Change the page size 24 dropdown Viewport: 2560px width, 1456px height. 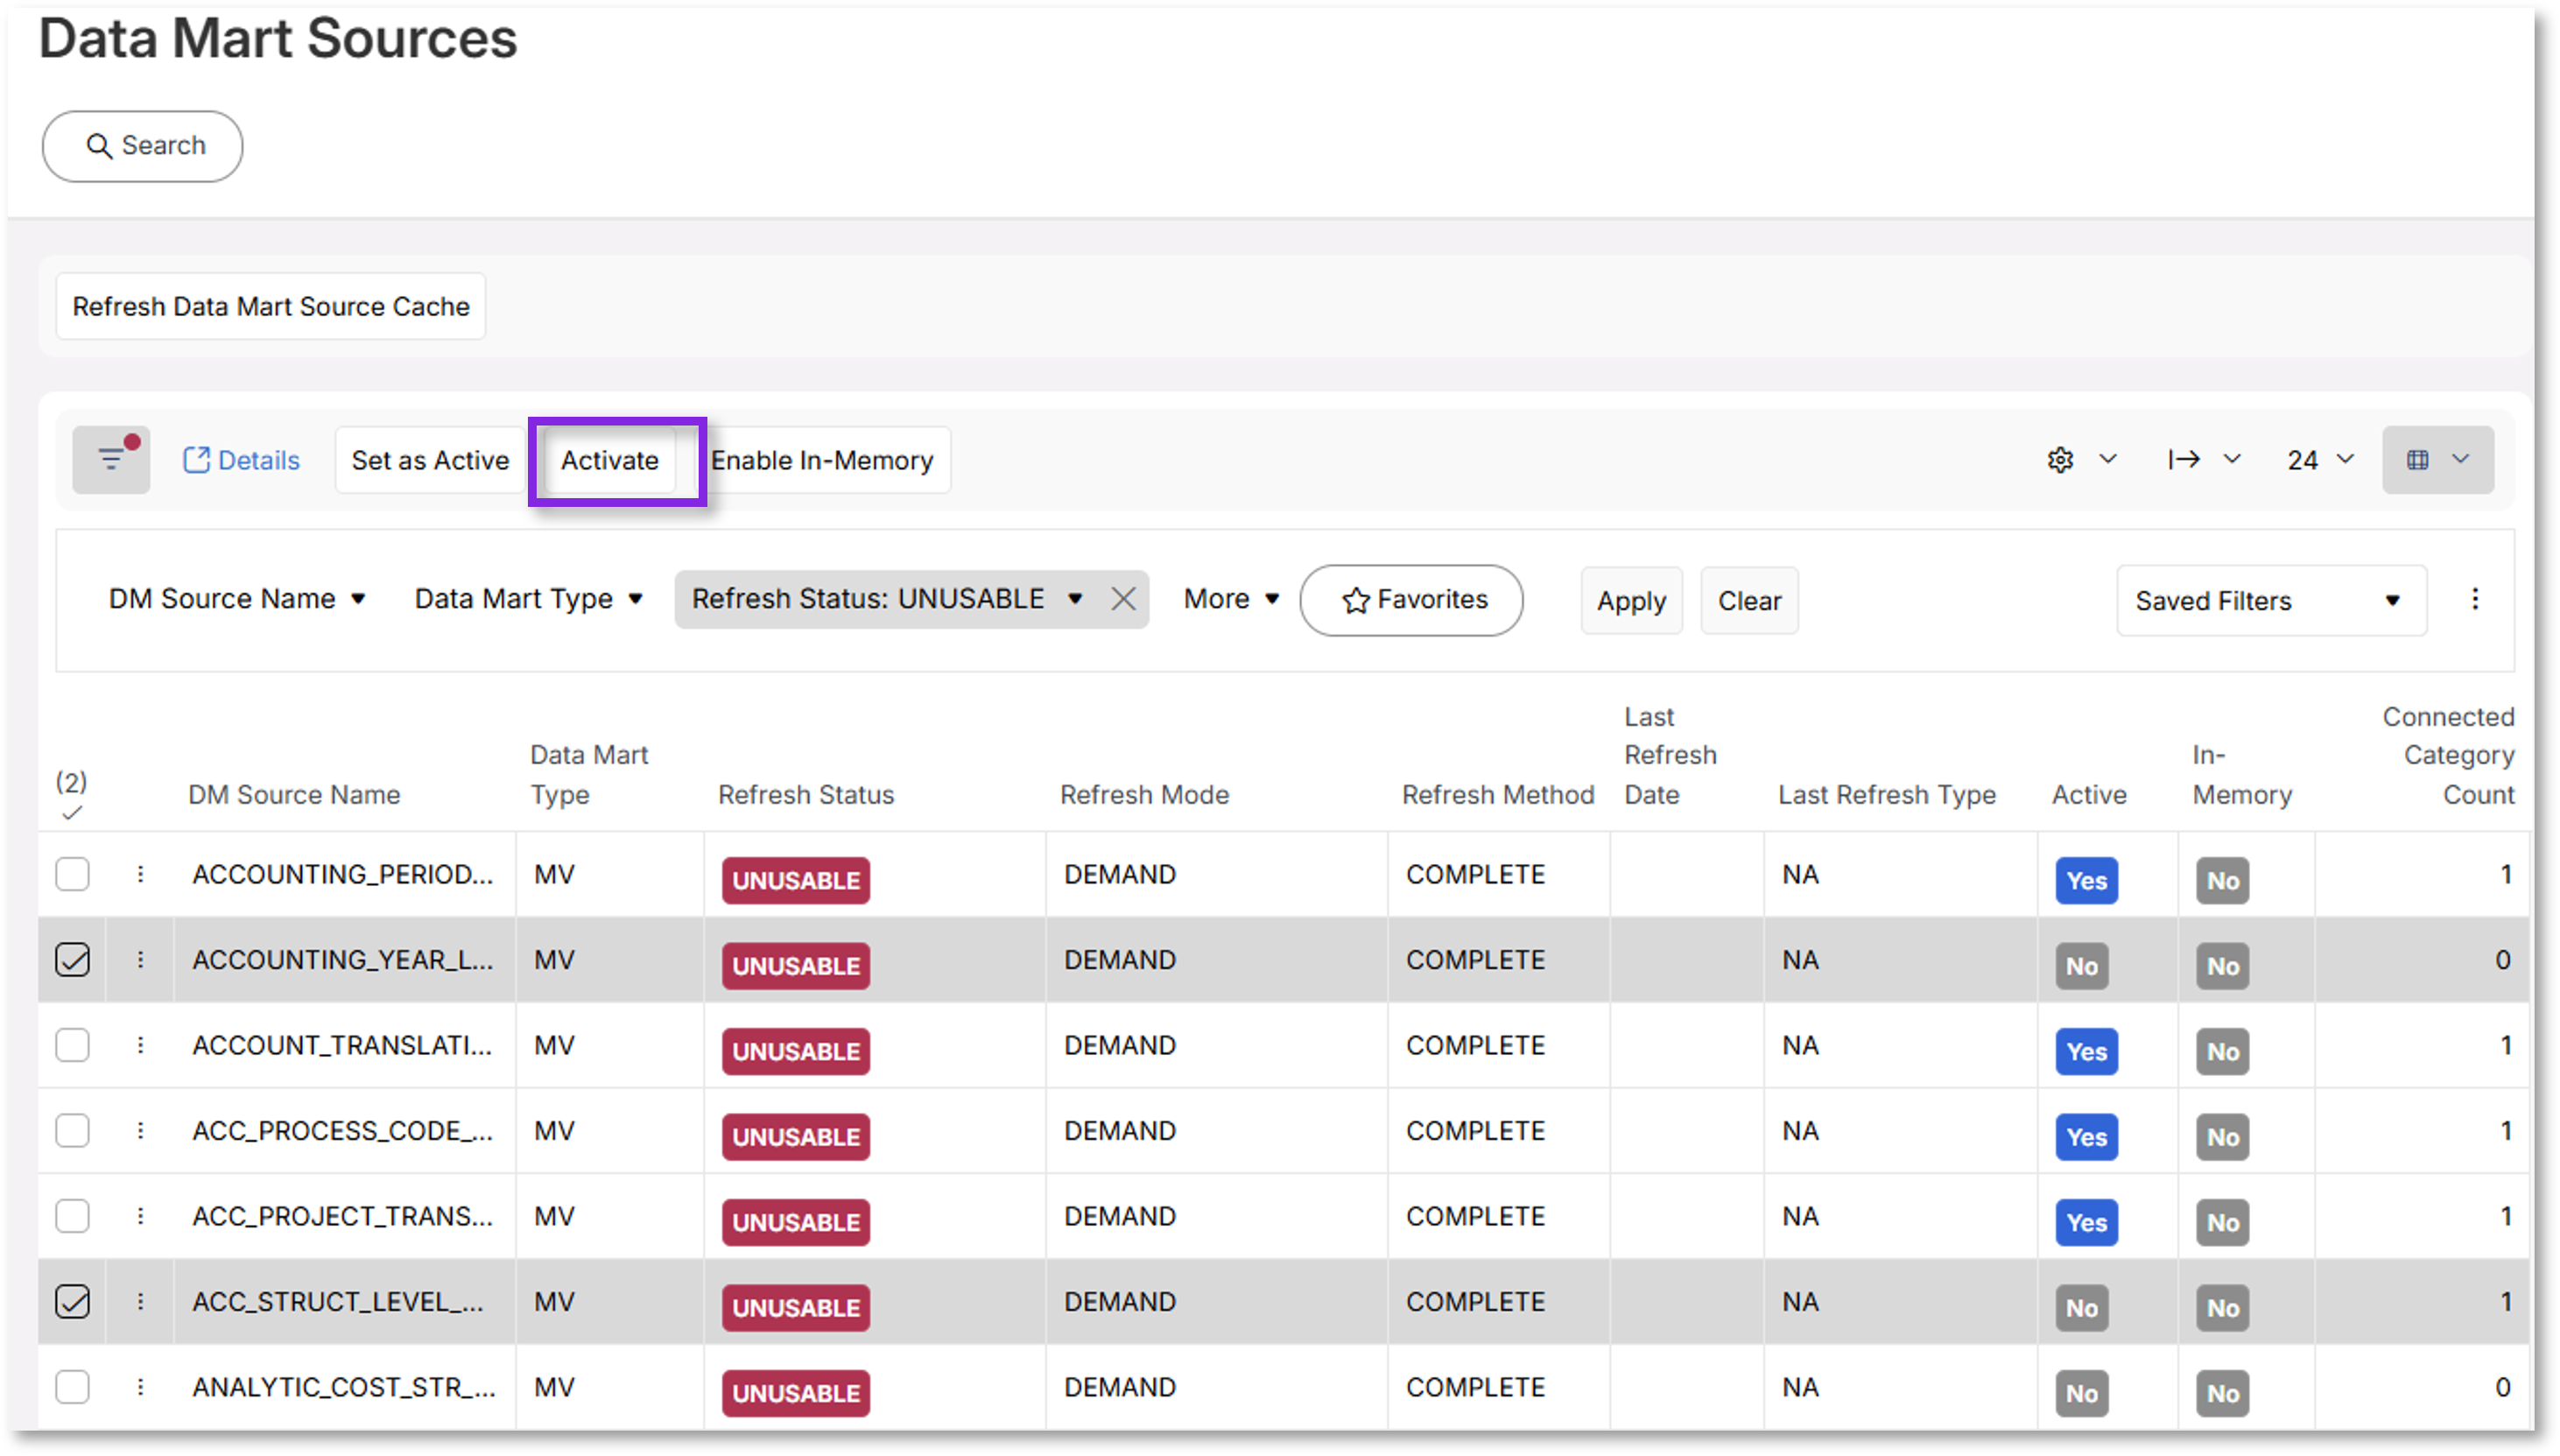click(2320, 460)
